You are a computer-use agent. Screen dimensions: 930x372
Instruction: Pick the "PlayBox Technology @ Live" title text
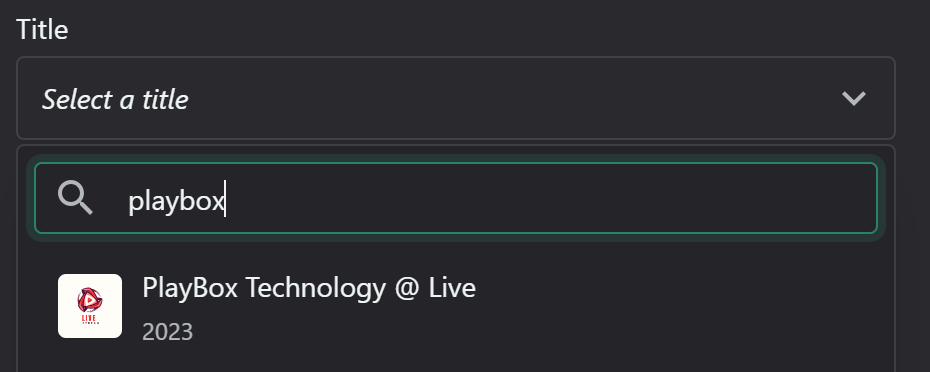point(309,288)
